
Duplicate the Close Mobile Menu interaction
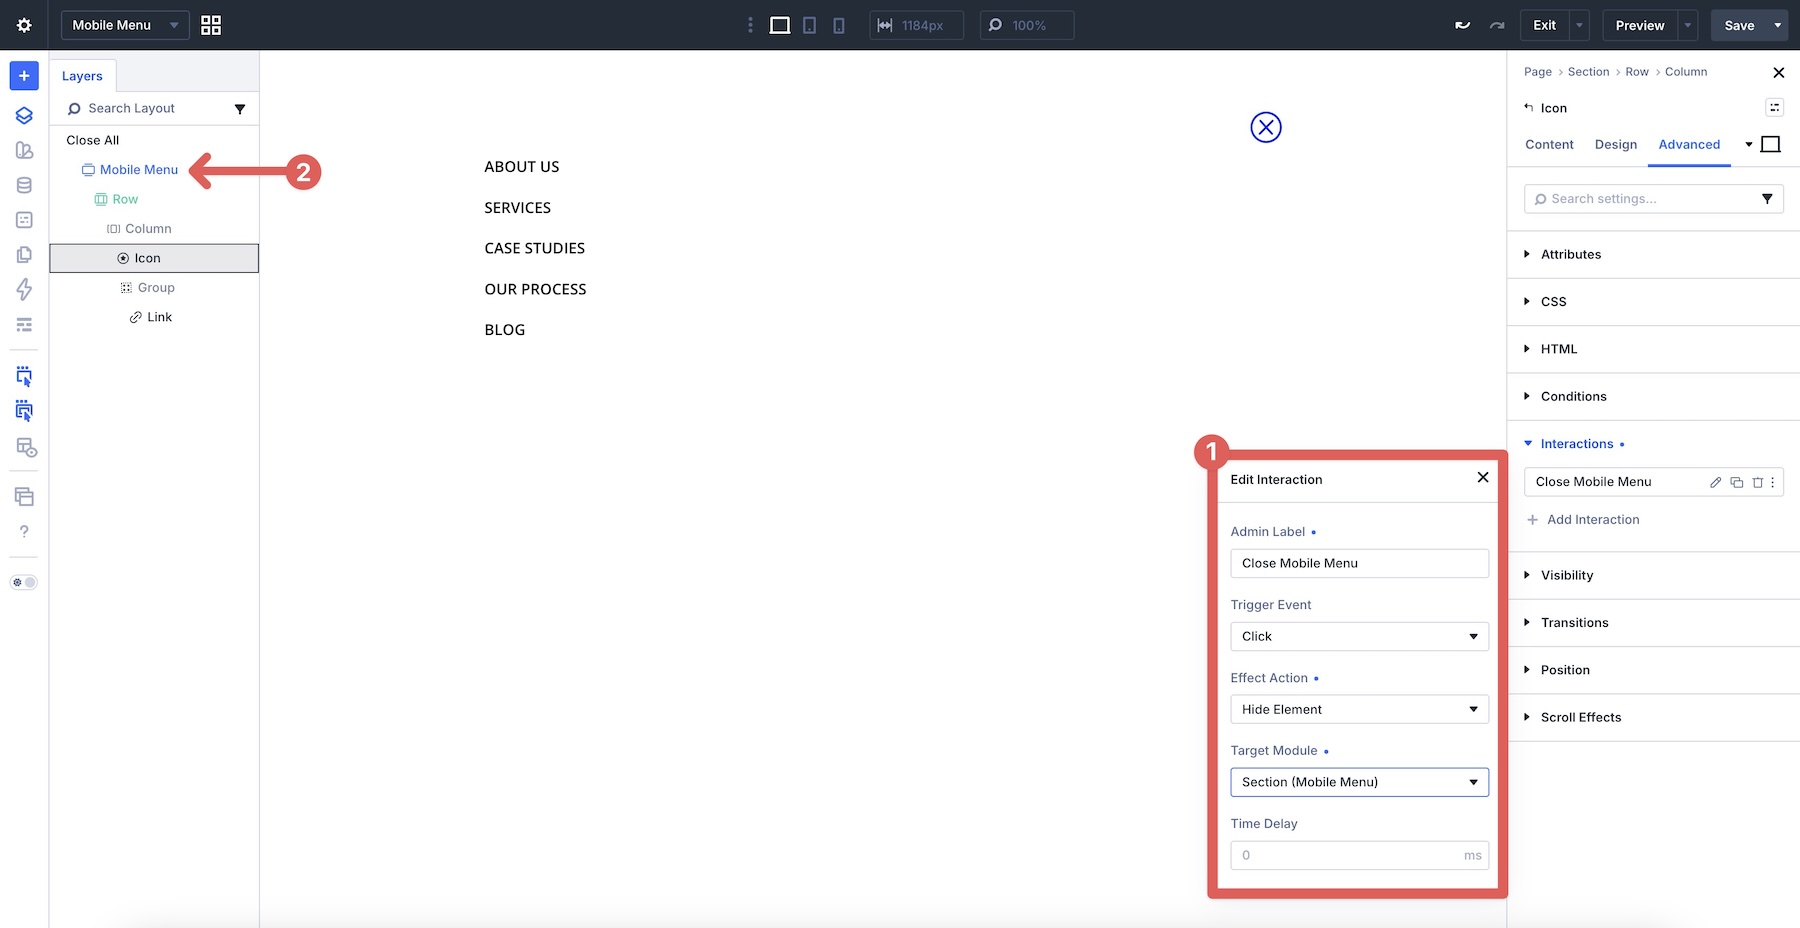click(1737, 482)
